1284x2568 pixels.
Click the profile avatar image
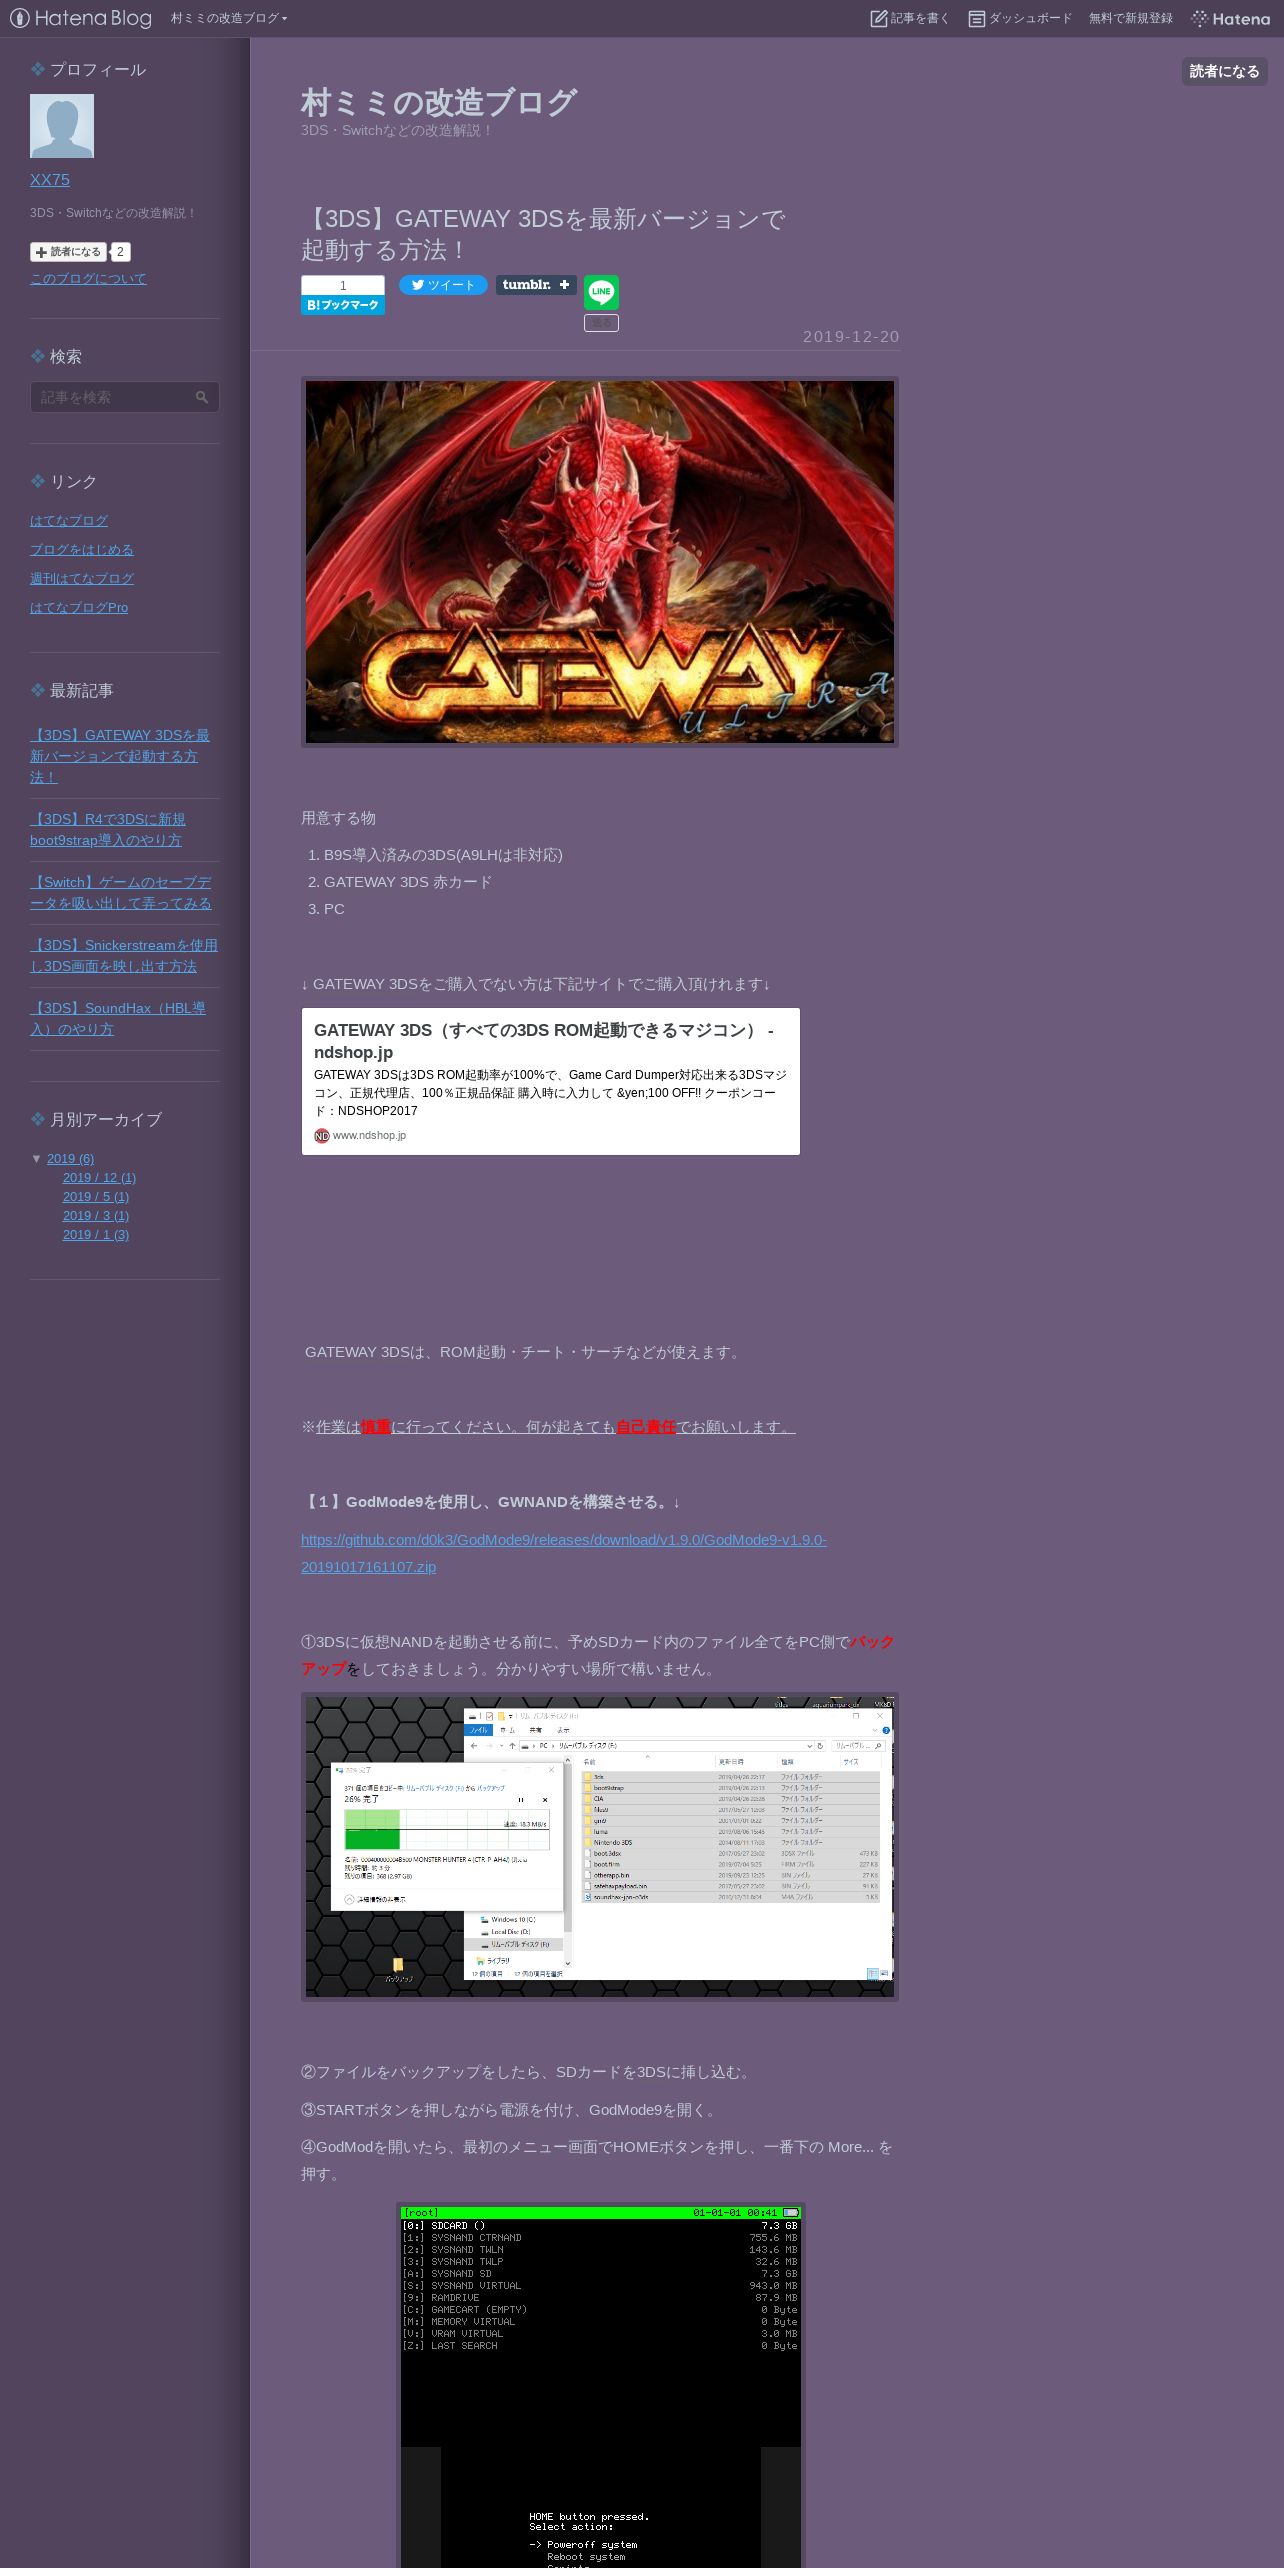(62, 126)
